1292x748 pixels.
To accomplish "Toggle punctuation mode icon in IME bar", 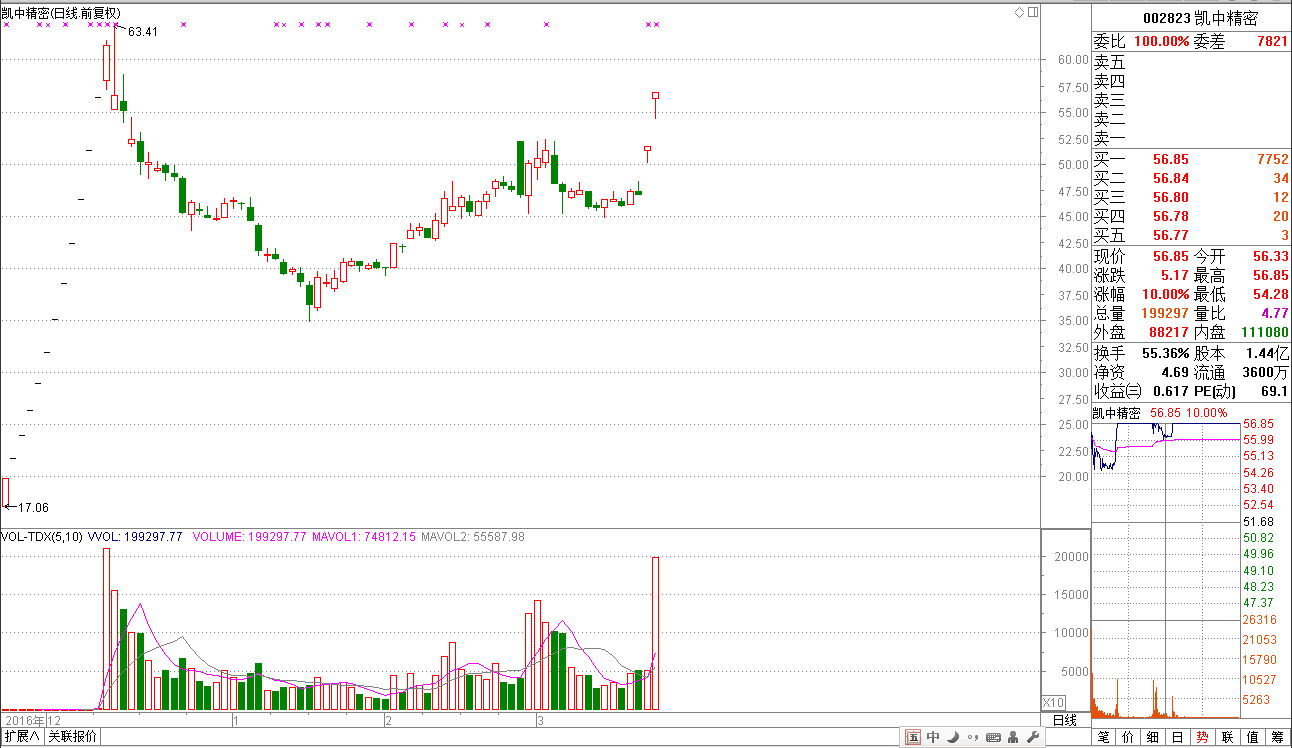I will click(971, 738).
